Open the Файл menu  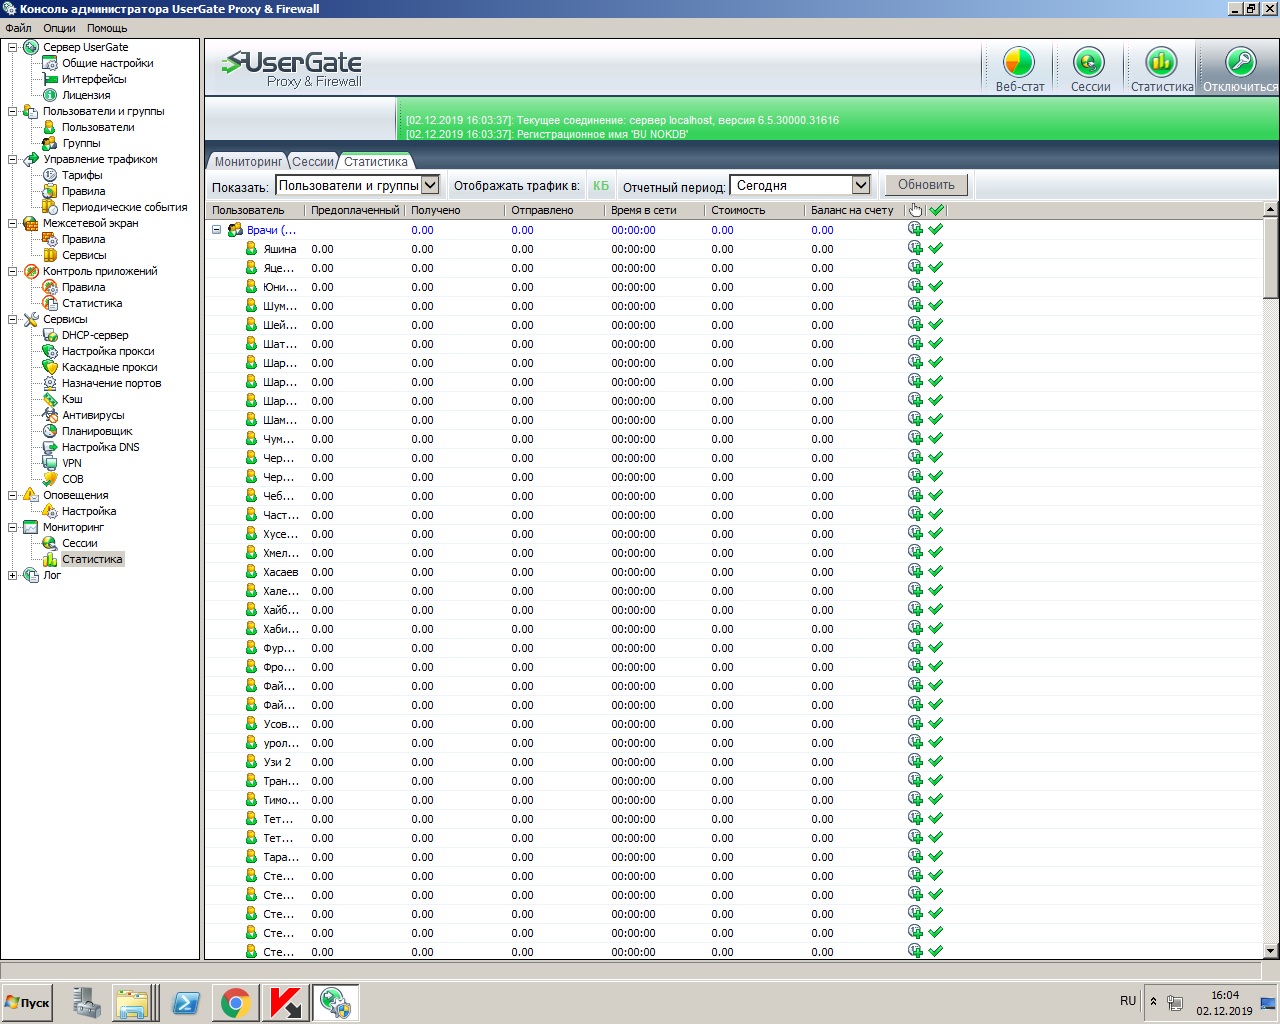click(18, 28)
